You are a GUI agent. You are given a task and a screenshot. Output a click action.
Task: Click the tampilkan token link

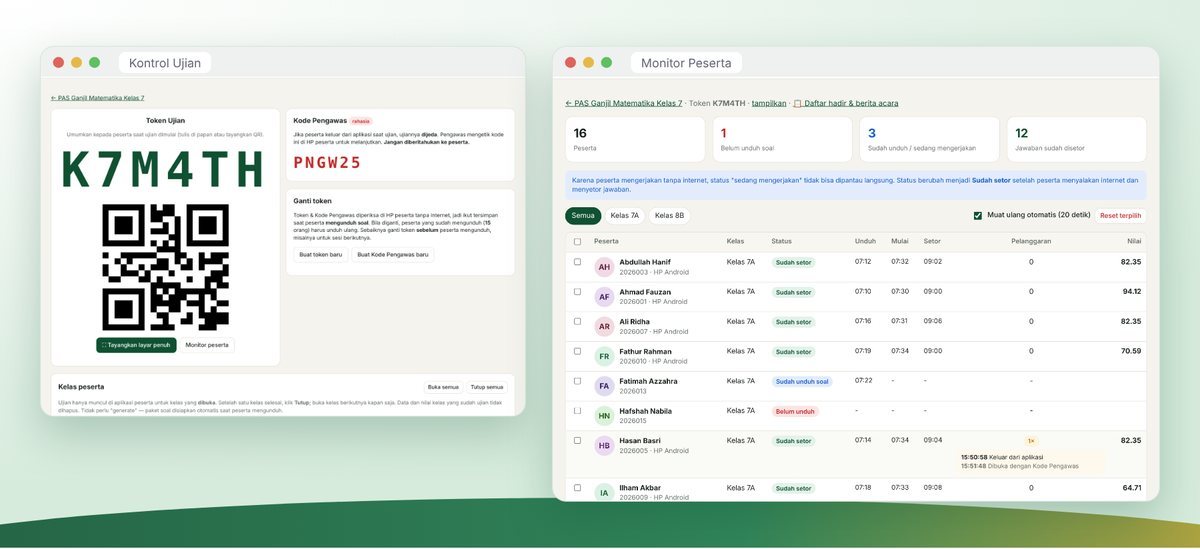769,103
